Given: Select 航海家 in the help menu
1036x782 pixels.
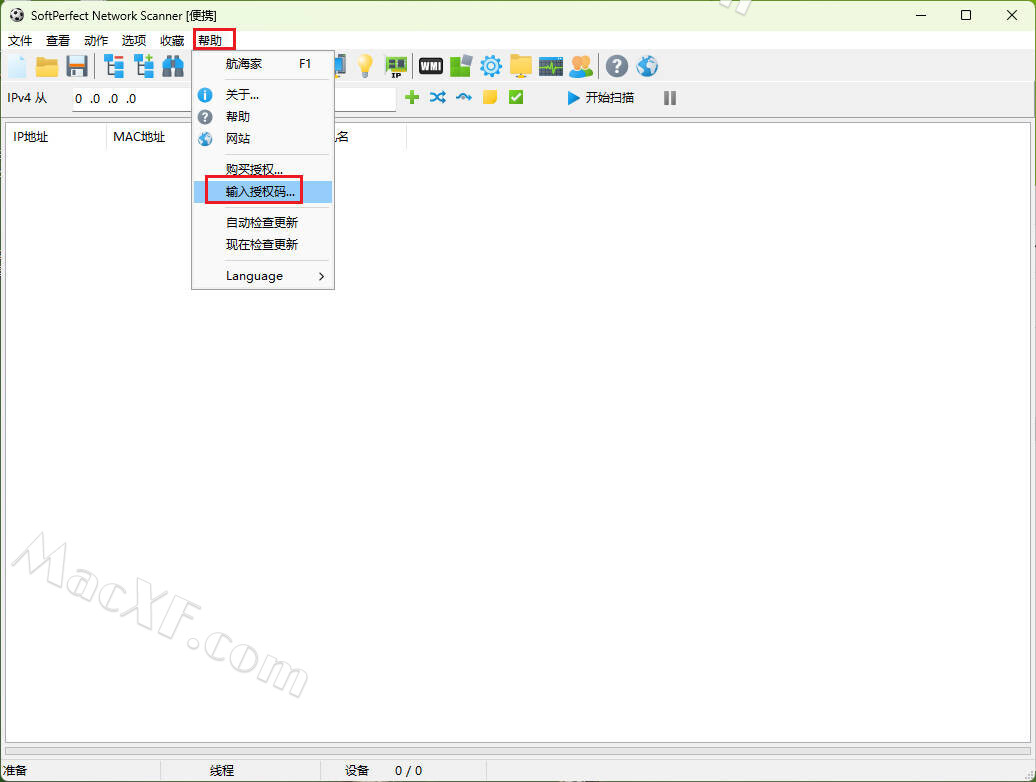Looking at the screenshot, I should click(x=263, y=64).
